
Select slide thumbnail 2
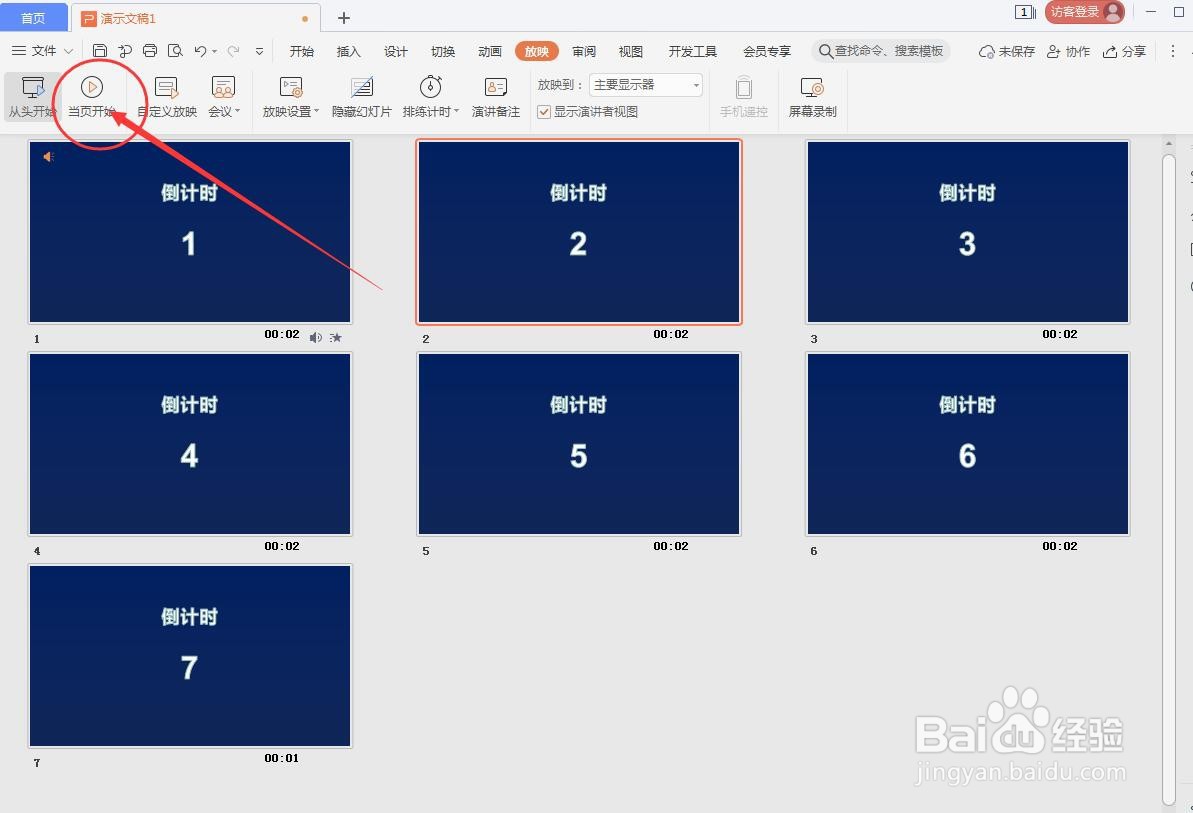tap(579, 232)
